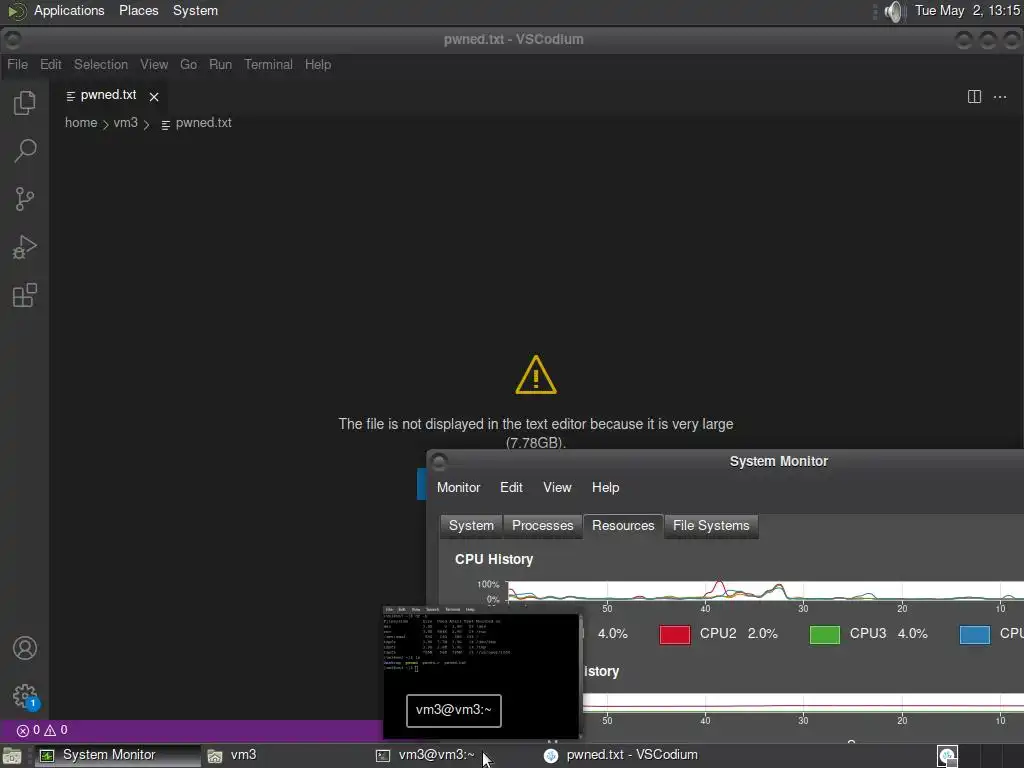Select the Resources tab

623,526
